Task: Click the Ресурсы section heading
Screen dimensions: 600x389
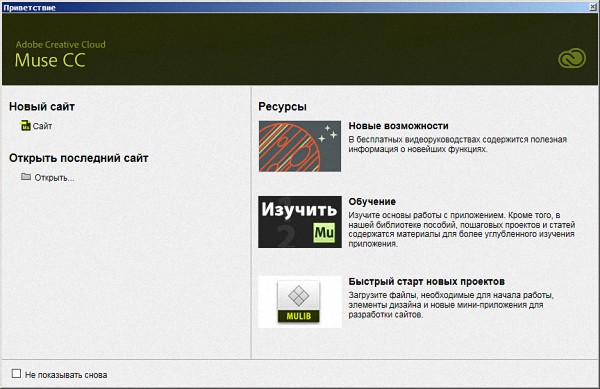Action: [282, 107]
